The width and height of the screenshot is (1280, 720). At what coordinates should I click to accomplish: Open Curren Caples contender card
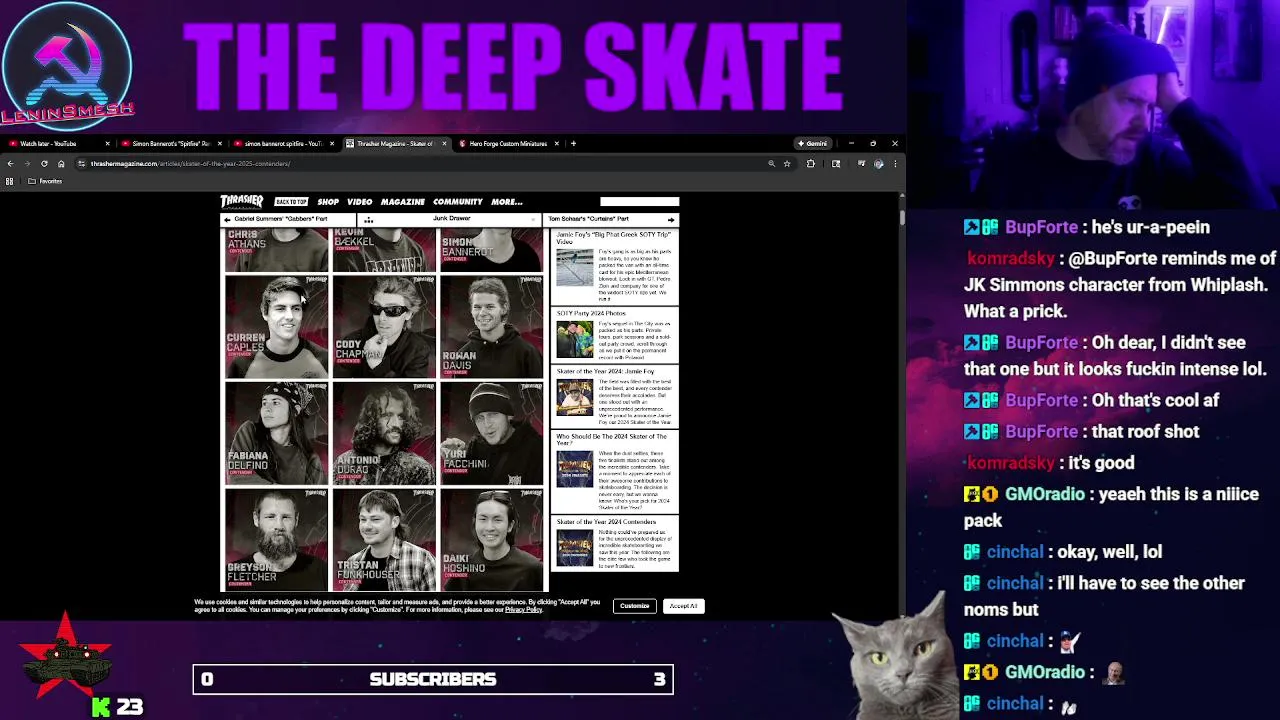[x=276, y=327]
